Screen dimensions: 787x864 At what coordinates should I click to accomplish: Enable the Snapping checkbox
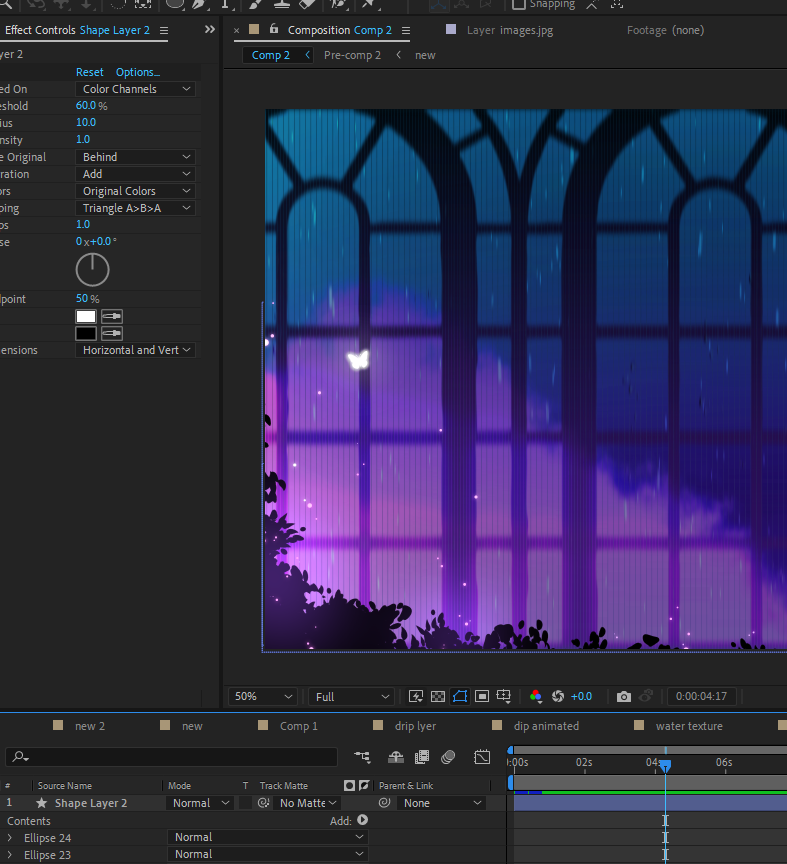(x=519, y=5)
